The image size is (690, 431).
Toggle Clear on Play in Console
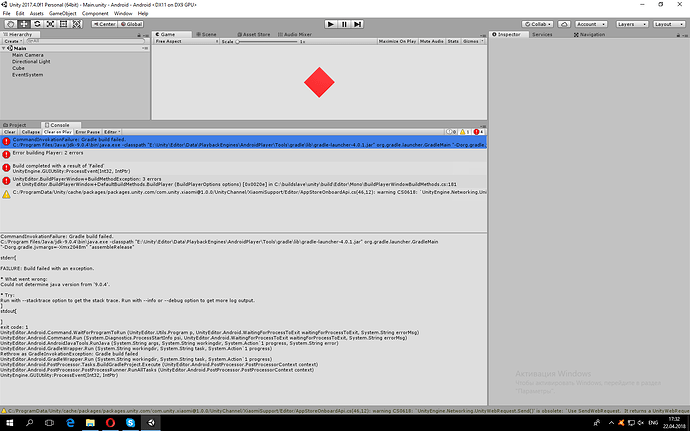pos(58,132)
